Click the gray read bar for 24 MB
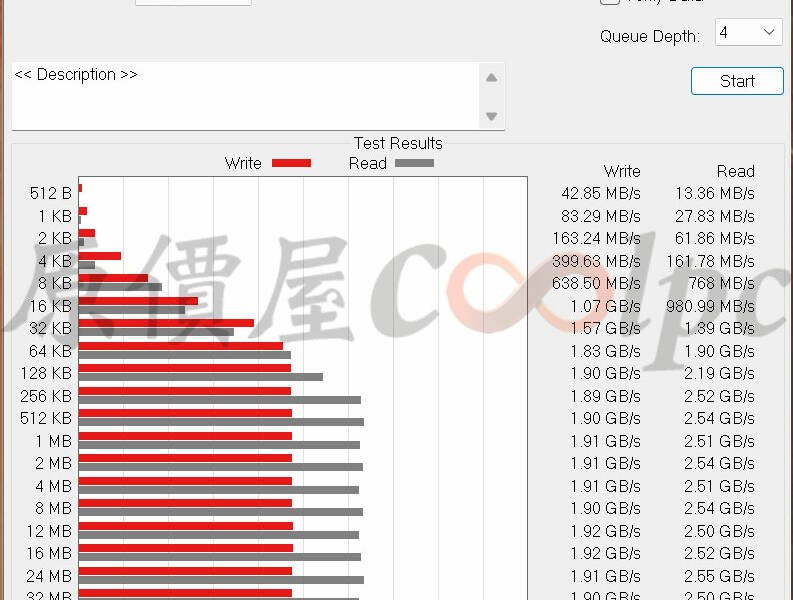Image resolution: width=793 pixels, height=600 pixels. pyautogui.click(x=221, y=580)
